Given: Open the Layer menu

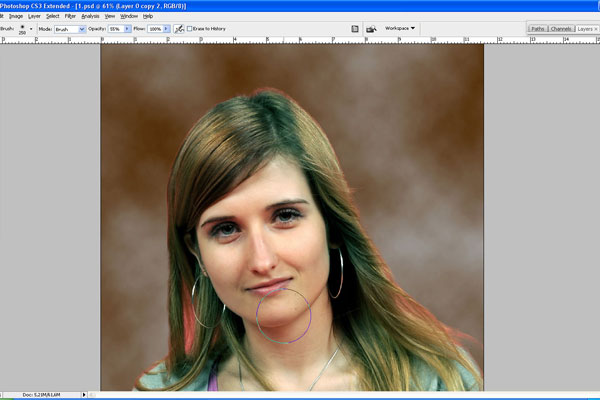Looking at the screenshot, I should [x=34, y=16].
